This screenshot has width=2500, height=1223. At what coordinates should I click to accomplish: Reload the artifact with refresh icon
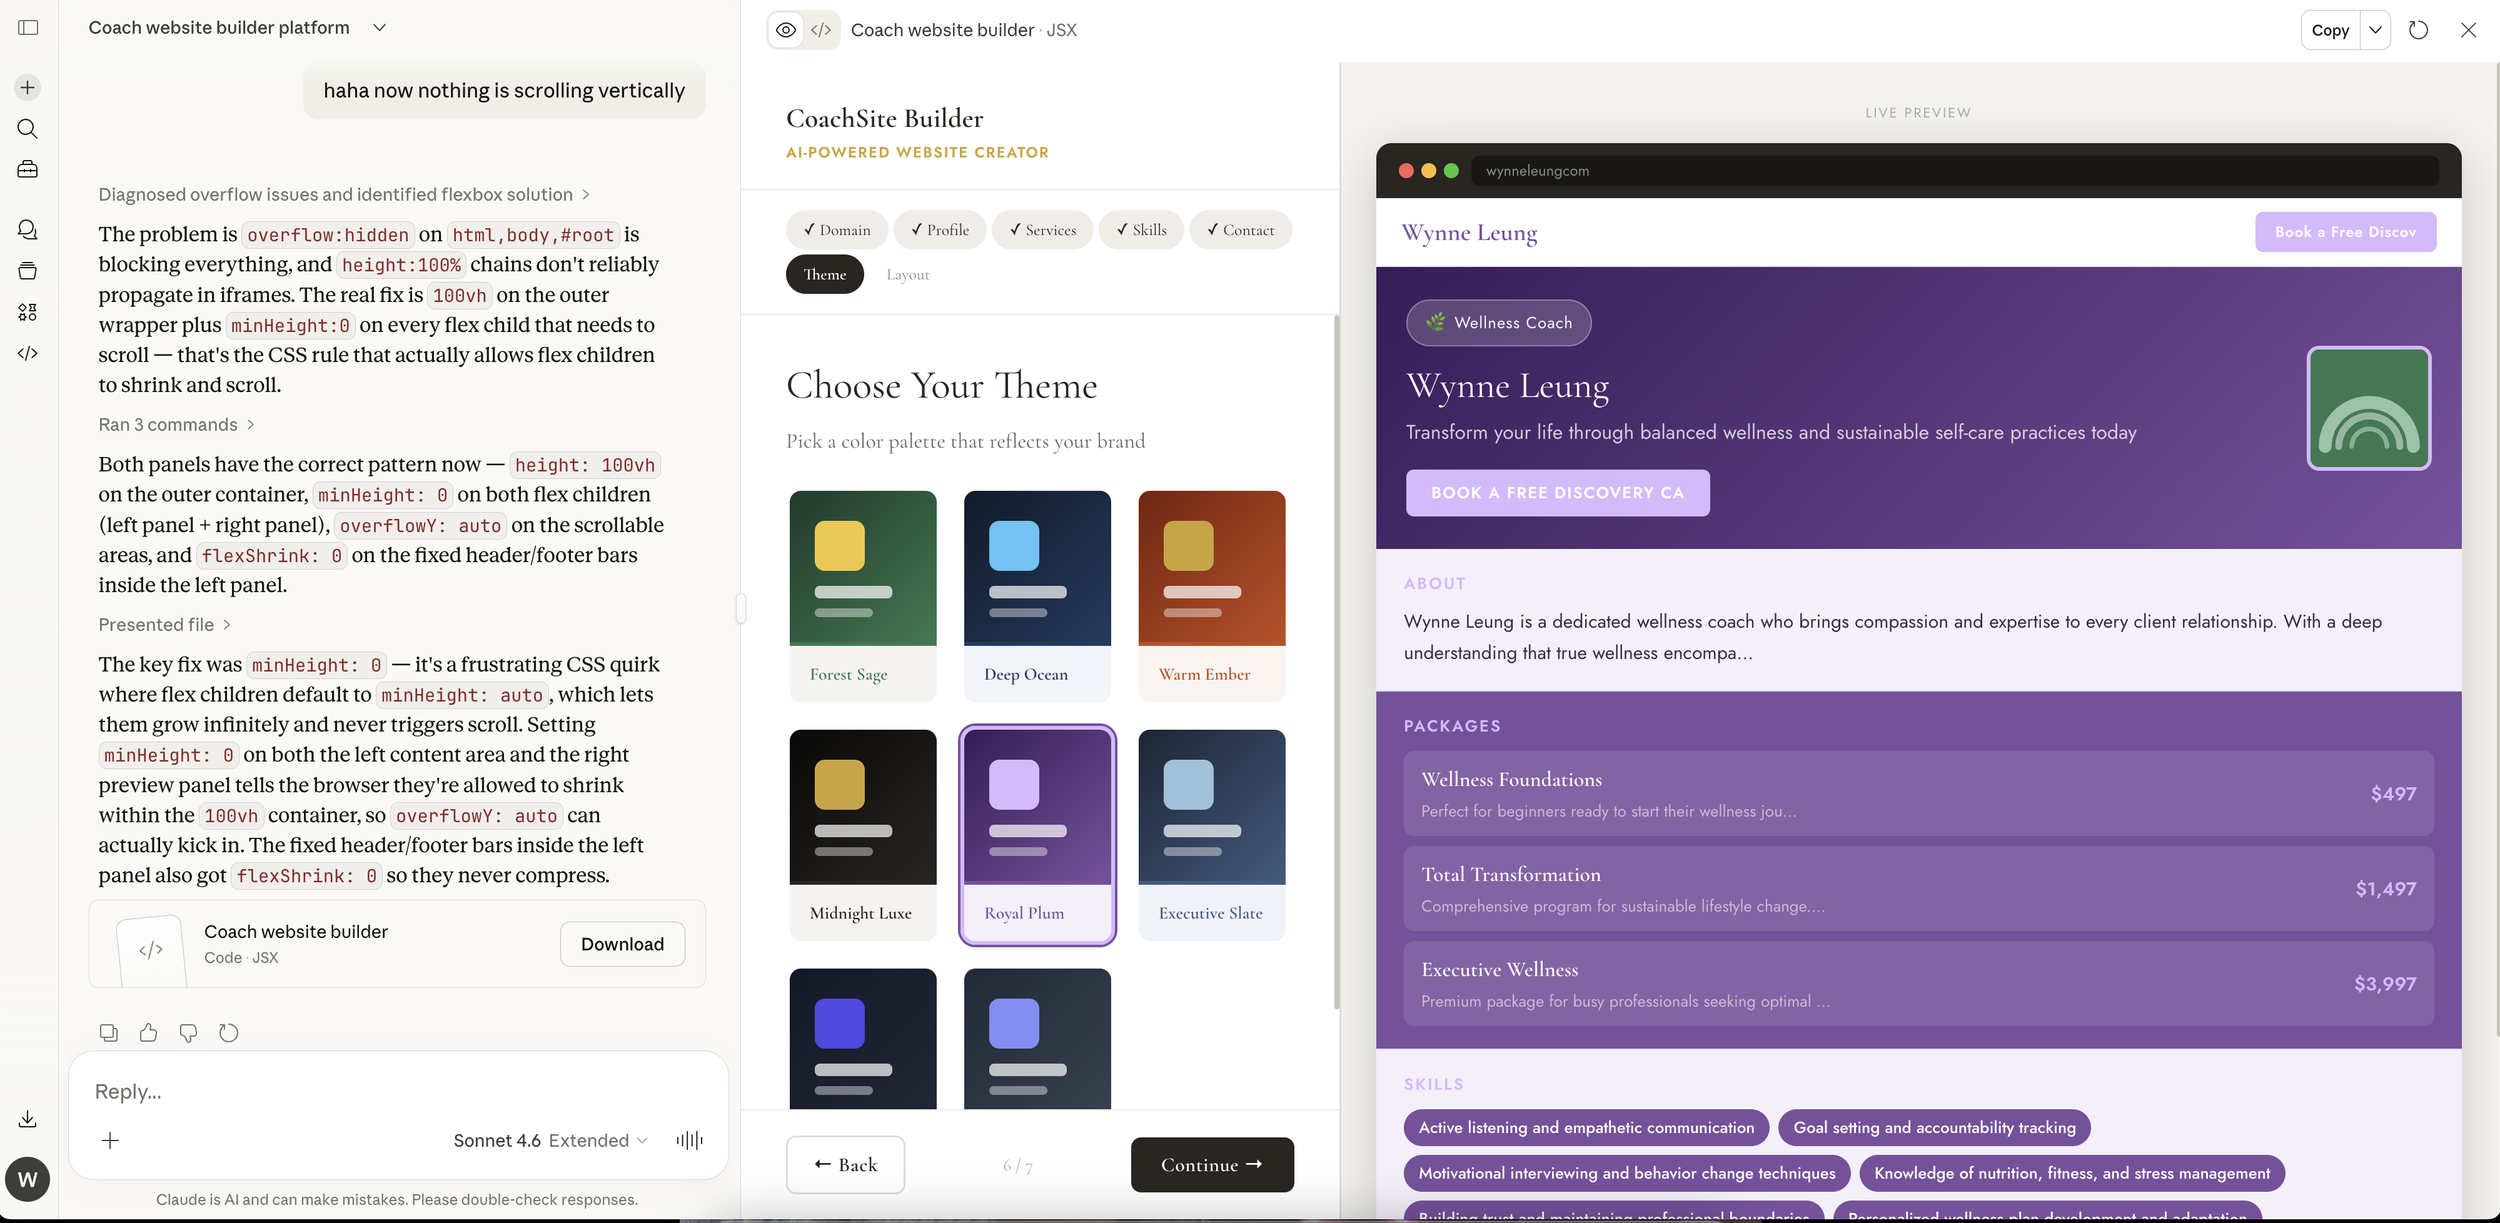click(x=2418, y=30)
